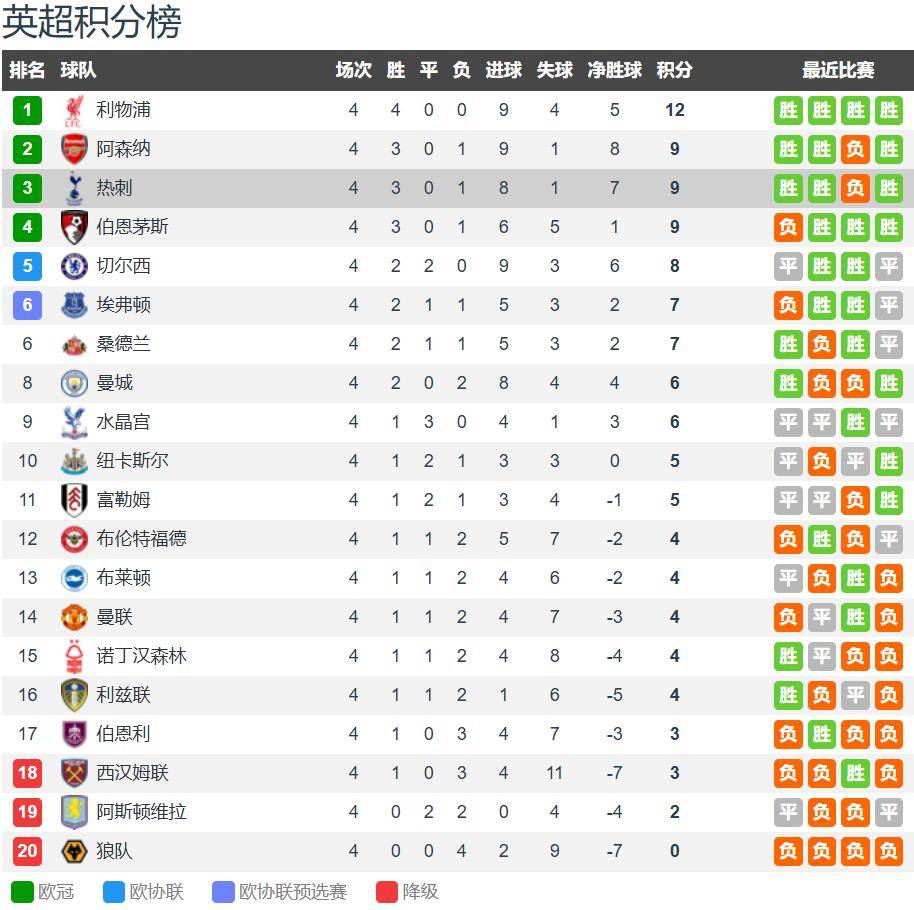Click the Manchester City crest icon

[x=74, y=383]
